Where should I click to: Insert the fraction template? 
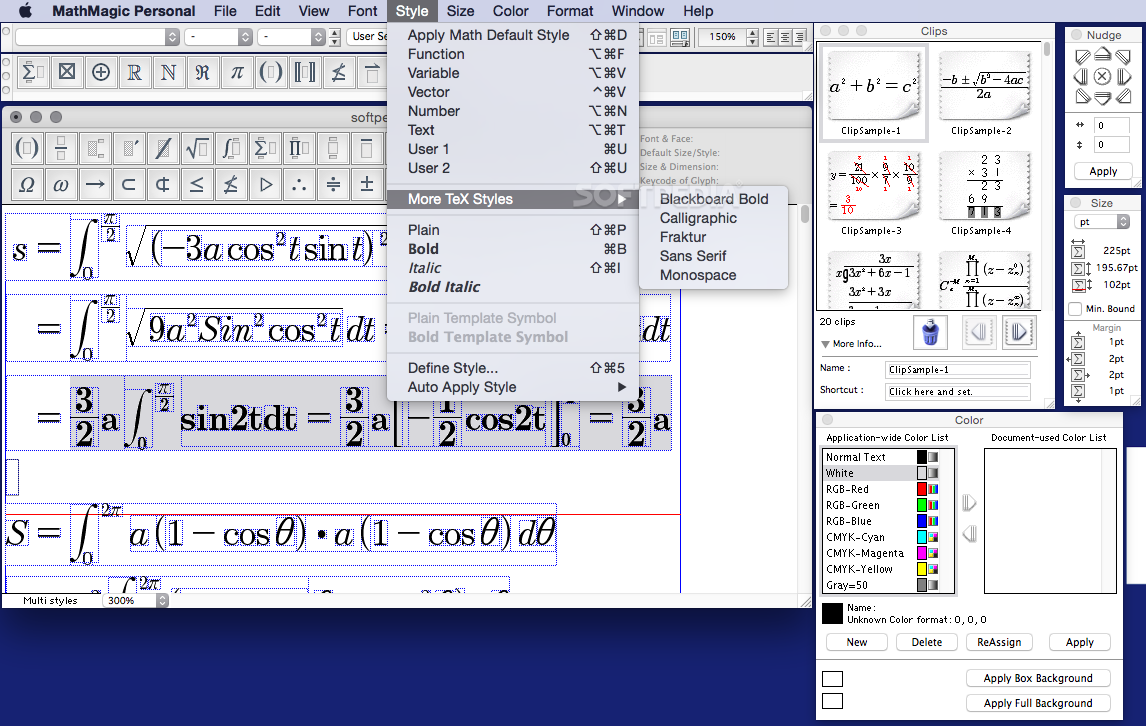click(x=61, y=148)
